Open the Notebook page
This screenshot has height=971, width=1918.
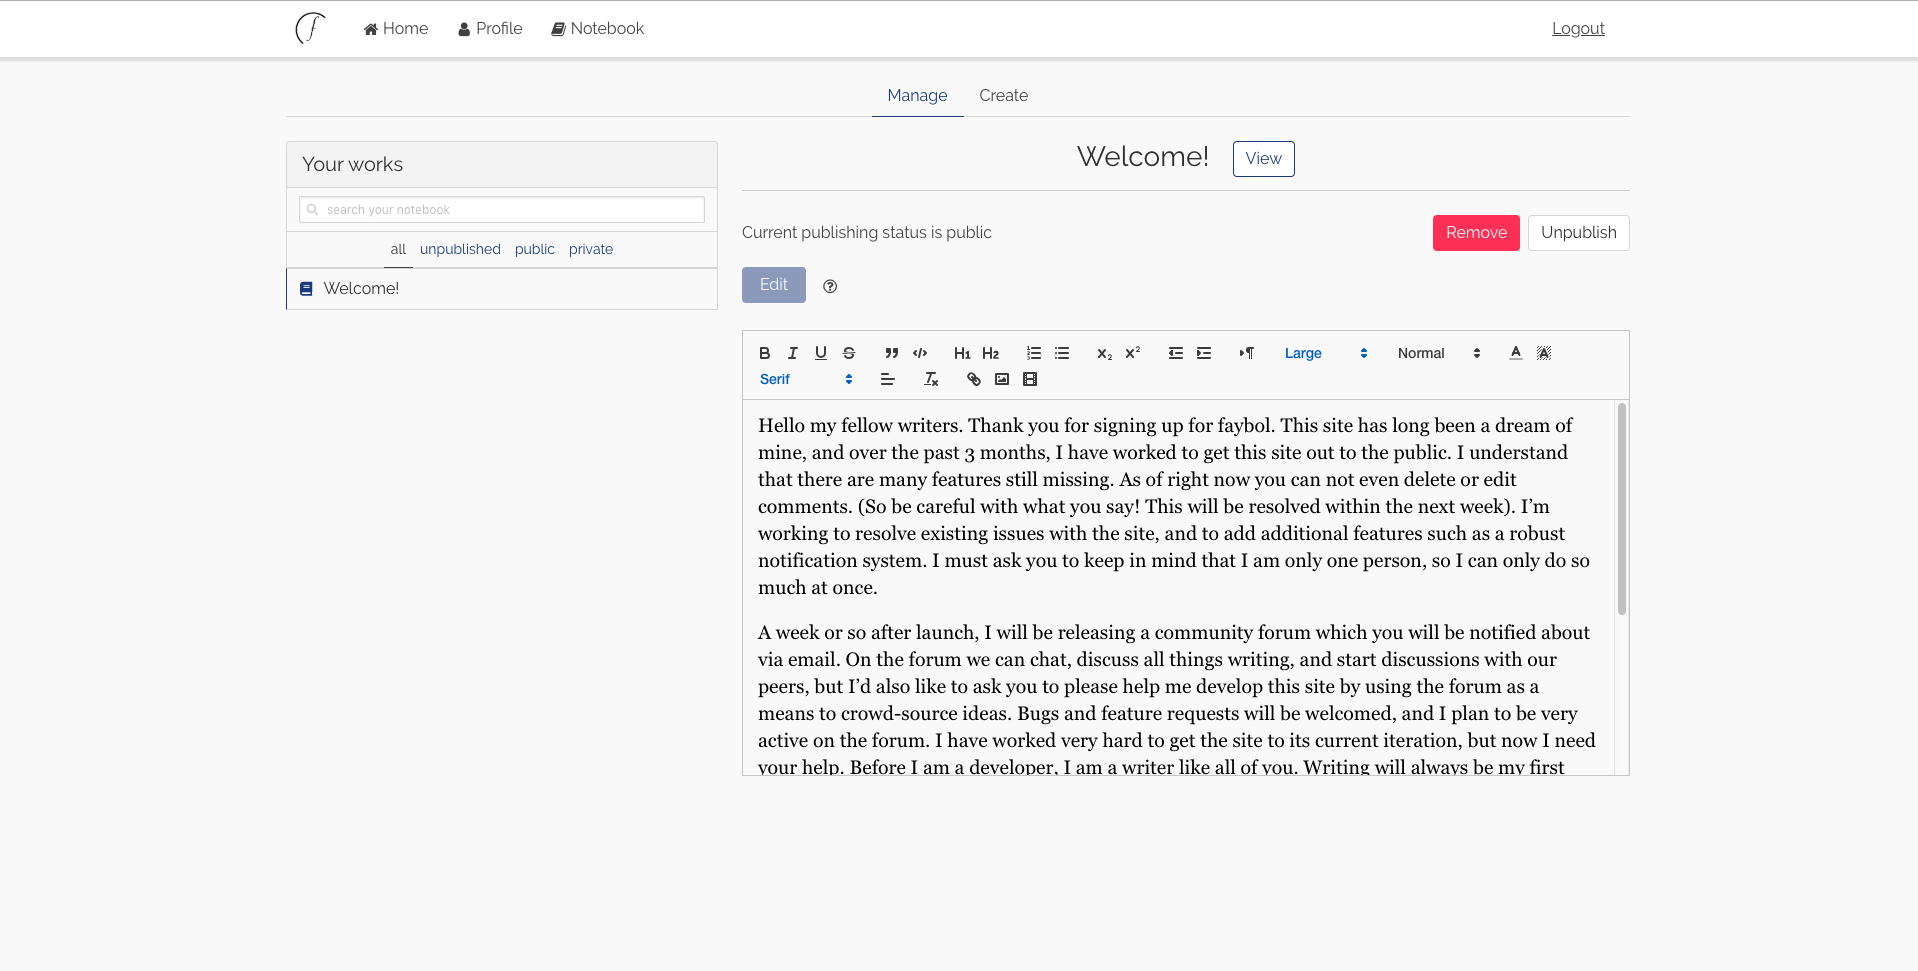click(598, 28)
